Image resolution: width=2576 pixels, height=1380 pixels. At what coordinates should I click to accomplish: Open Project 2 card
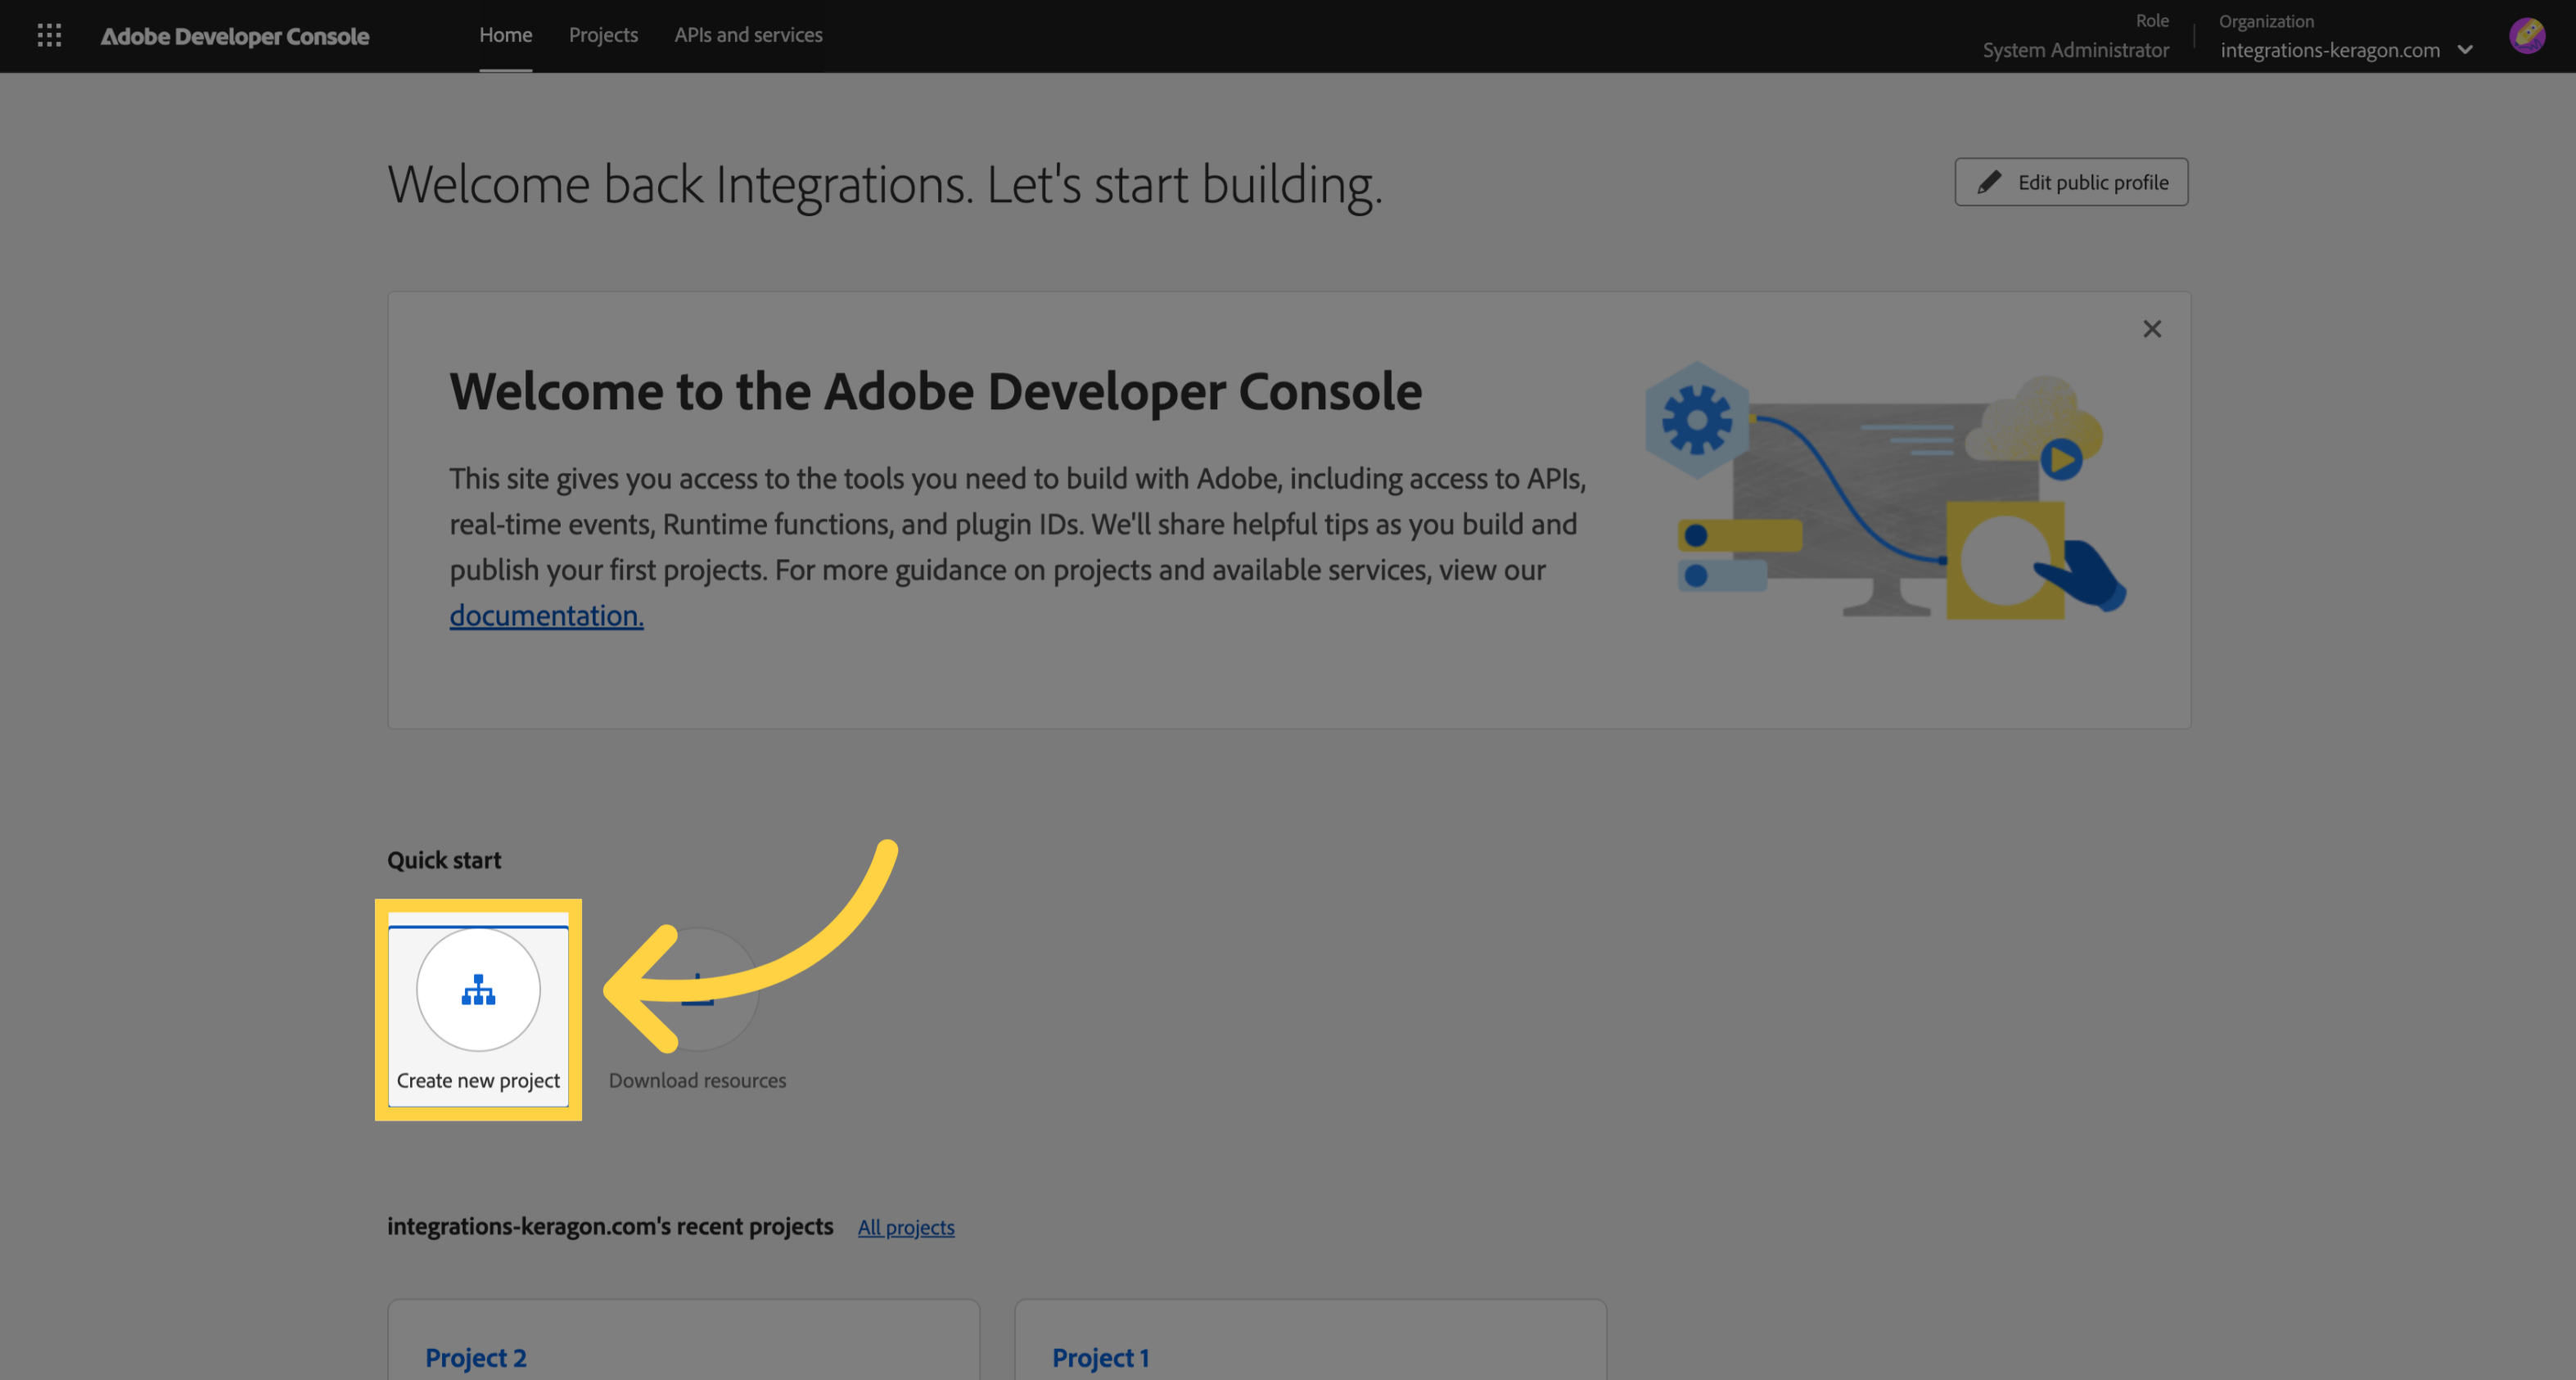tap(683, 1340)
